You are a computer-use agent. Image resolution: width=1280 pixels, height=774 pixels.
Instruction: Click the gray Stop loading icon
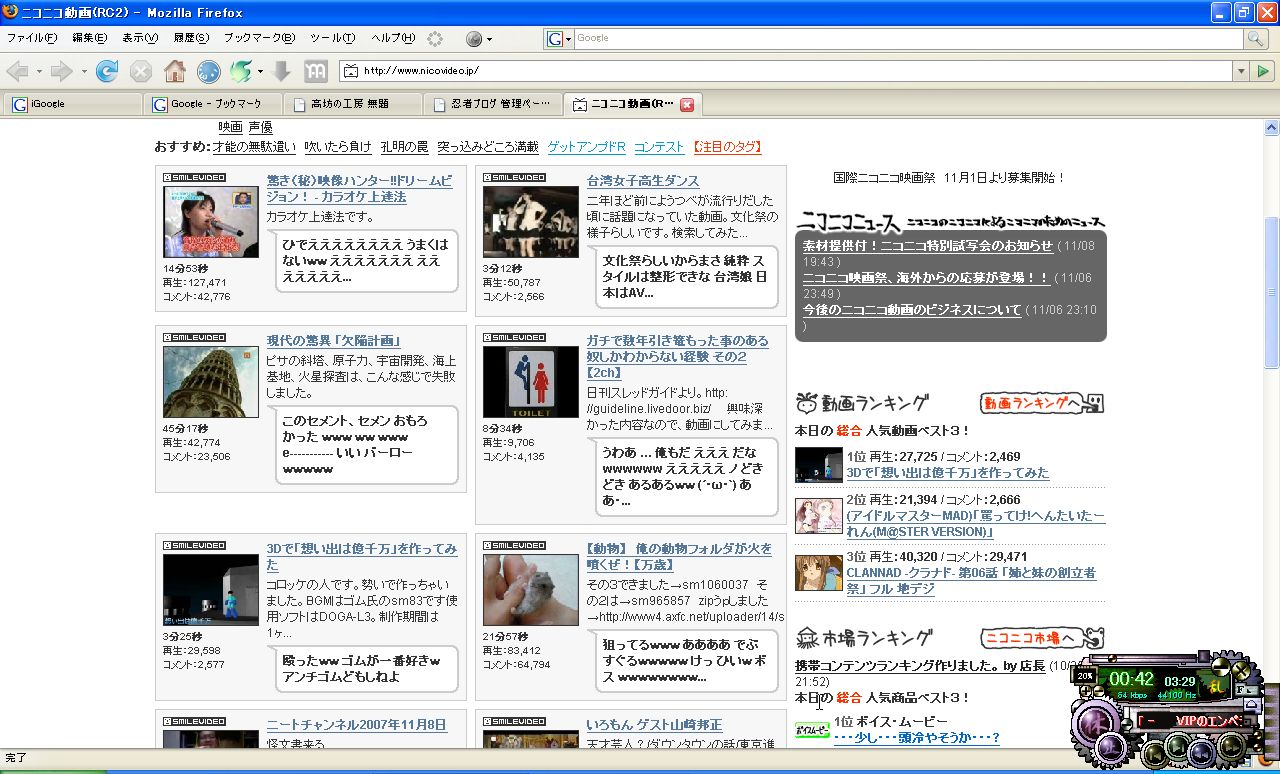click(x=141, y=71)
